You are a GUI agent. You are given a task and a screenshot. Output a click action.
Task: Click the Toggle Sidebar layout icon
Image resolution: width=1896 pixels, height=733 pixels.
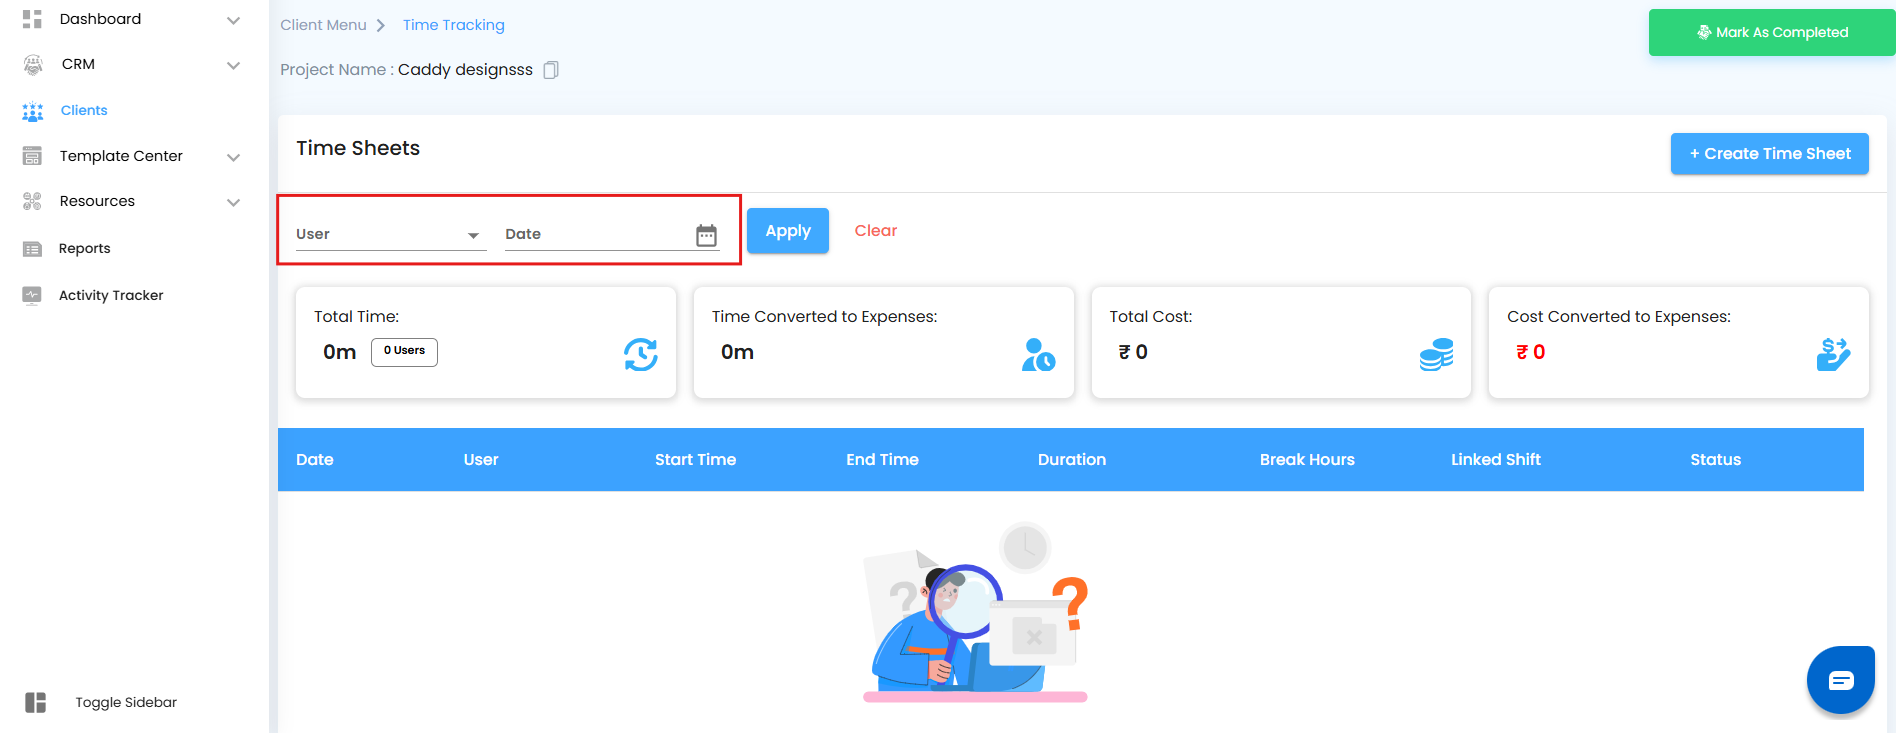(x=36, y=702)
